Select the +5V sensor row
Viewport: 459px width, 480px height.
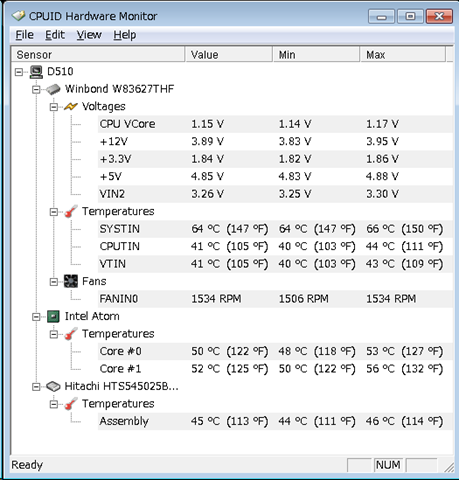click(275, 176)
